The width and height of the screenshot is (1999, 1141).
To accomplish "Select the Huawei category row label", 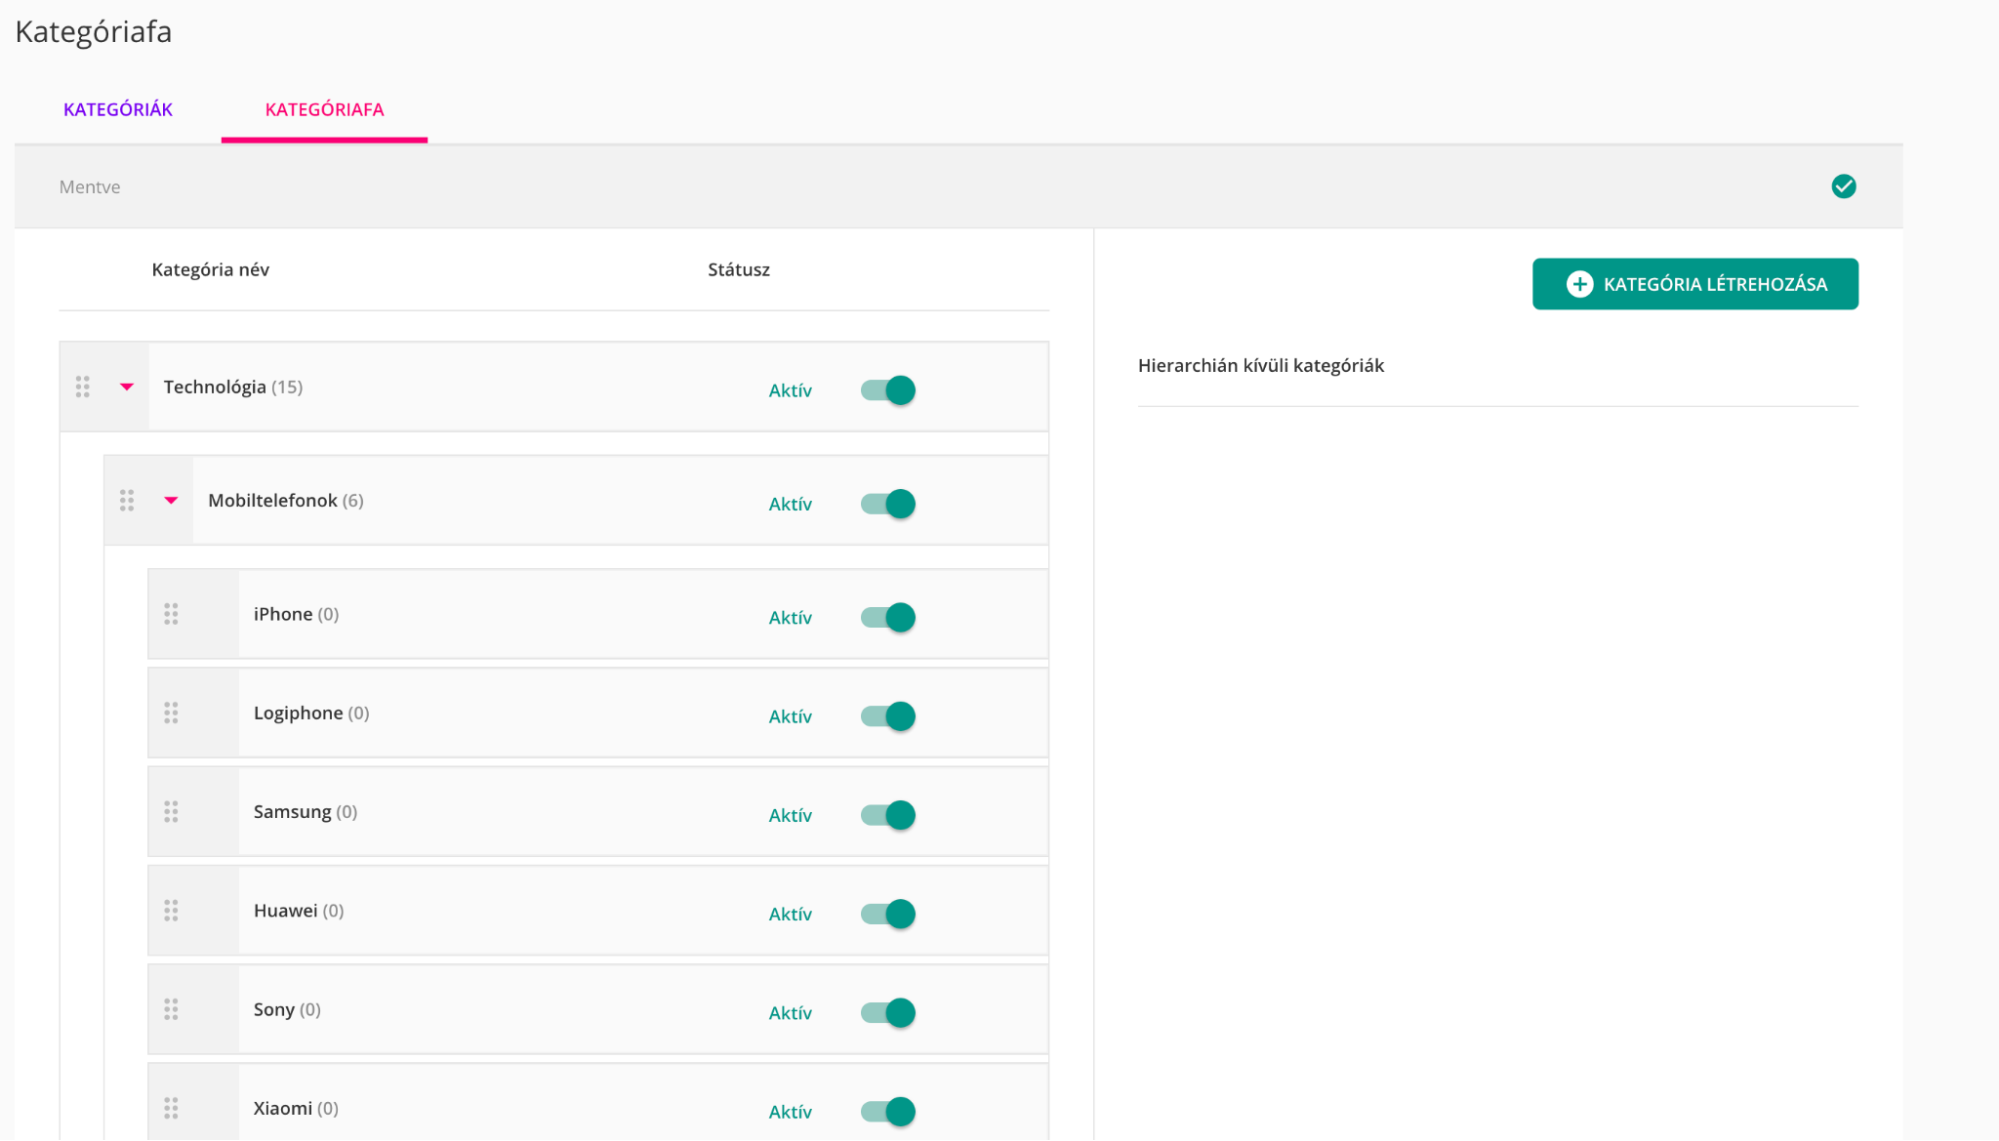I will pyautogui.click(x=285, y=911).
